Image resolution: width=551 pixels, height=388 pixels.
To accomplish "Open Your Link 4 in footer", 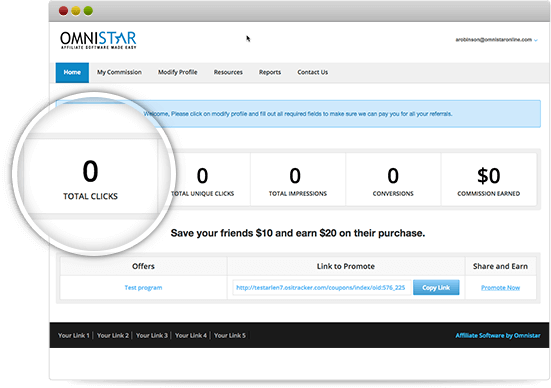I will [191, 335].
